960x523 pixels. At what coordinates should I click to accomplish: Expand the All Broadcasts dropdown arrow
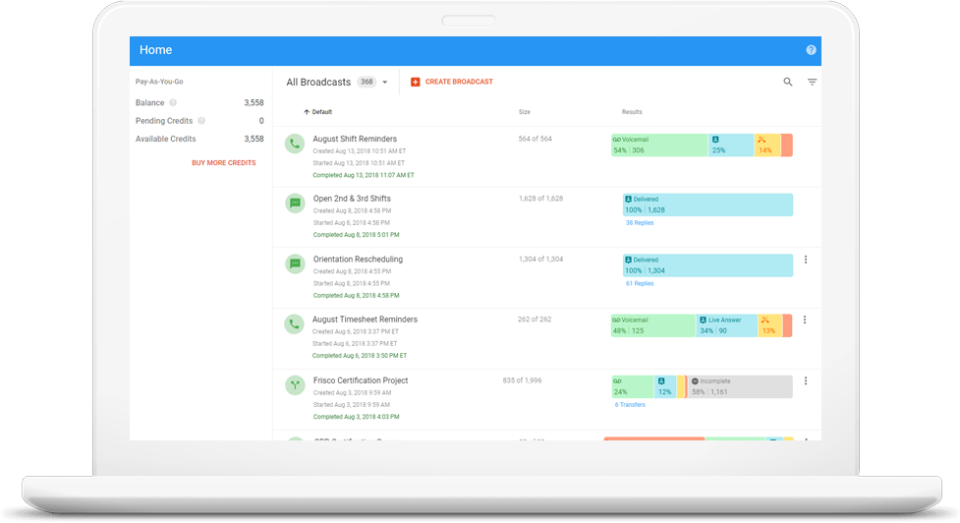(385, 82)
